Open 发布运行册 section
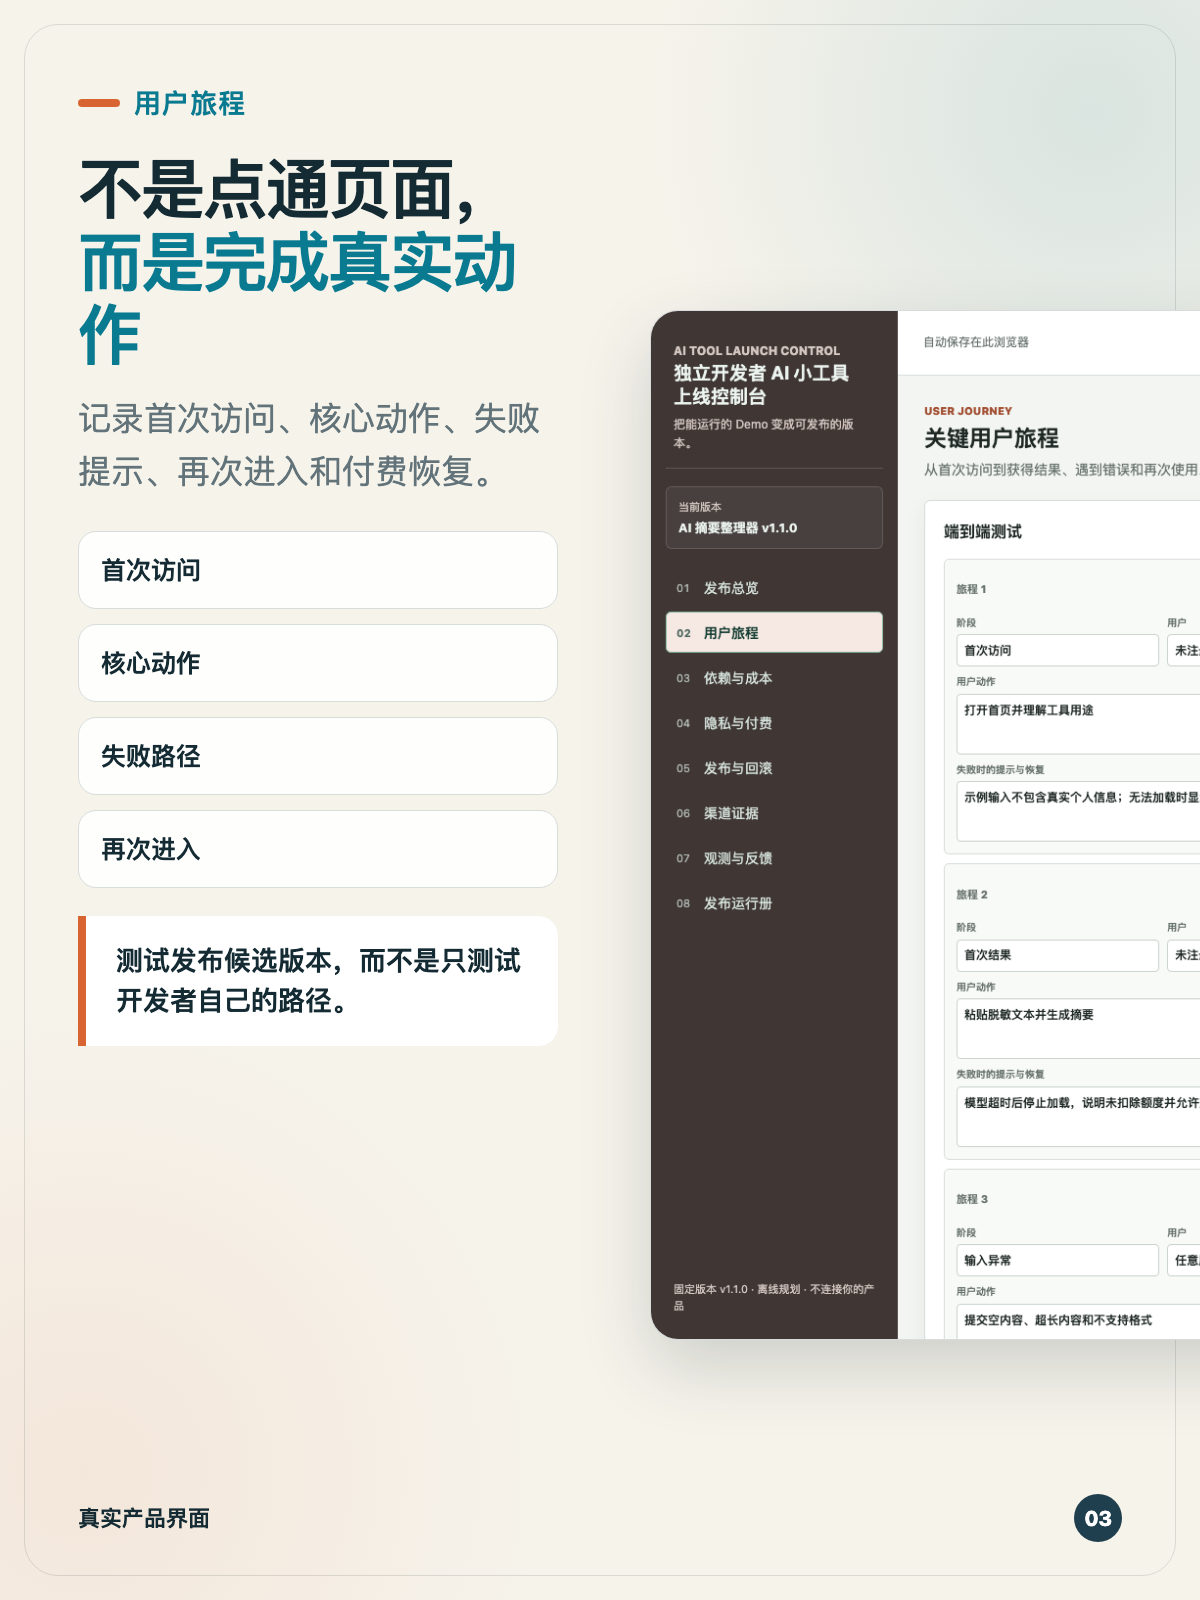 pos(774,903)
